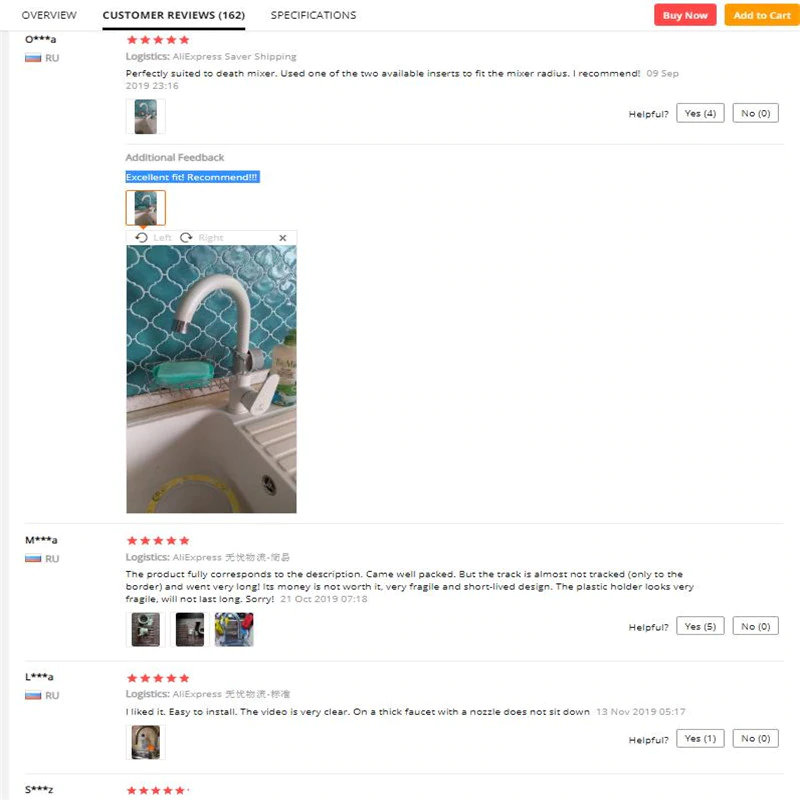Image resolution: width=800 pixels, height=800 pixels.
Task: Open the Overview tab
Action: tap(49, 15)
